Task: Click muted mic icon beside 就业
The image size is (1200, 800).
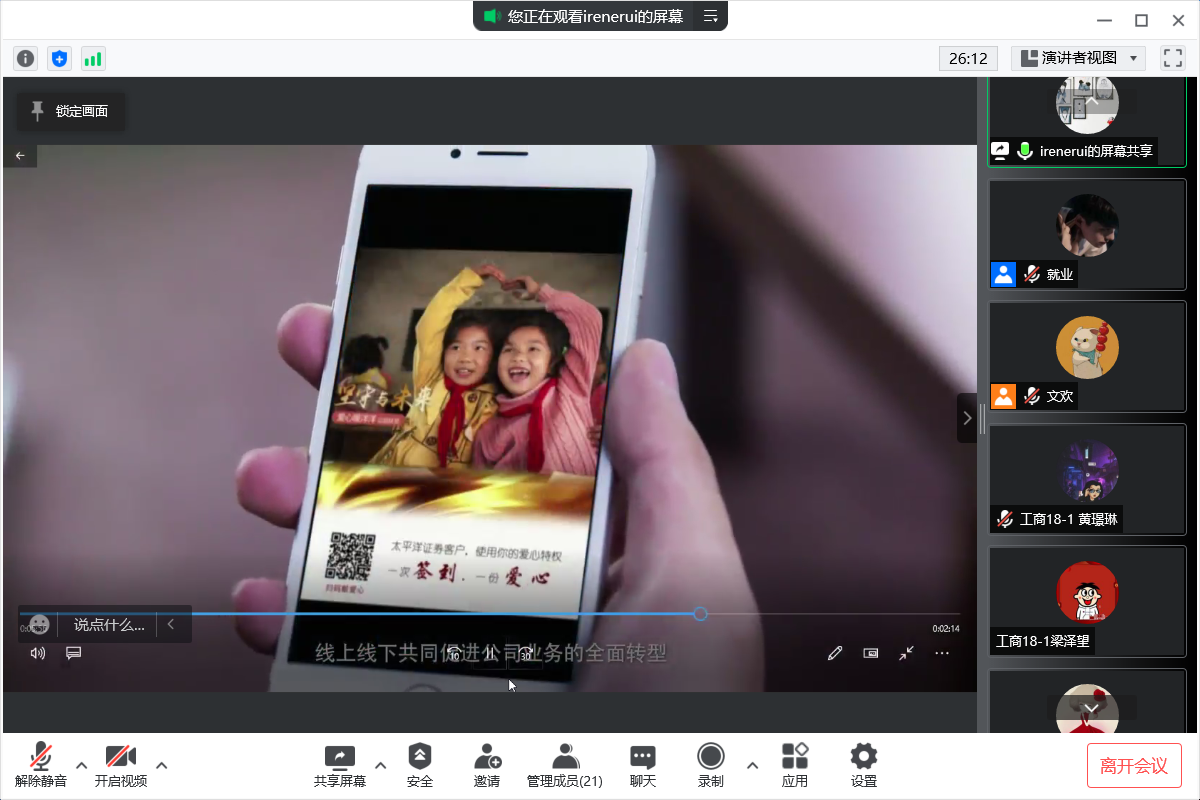Action: pyautogui.click(x=1032, y=274)
